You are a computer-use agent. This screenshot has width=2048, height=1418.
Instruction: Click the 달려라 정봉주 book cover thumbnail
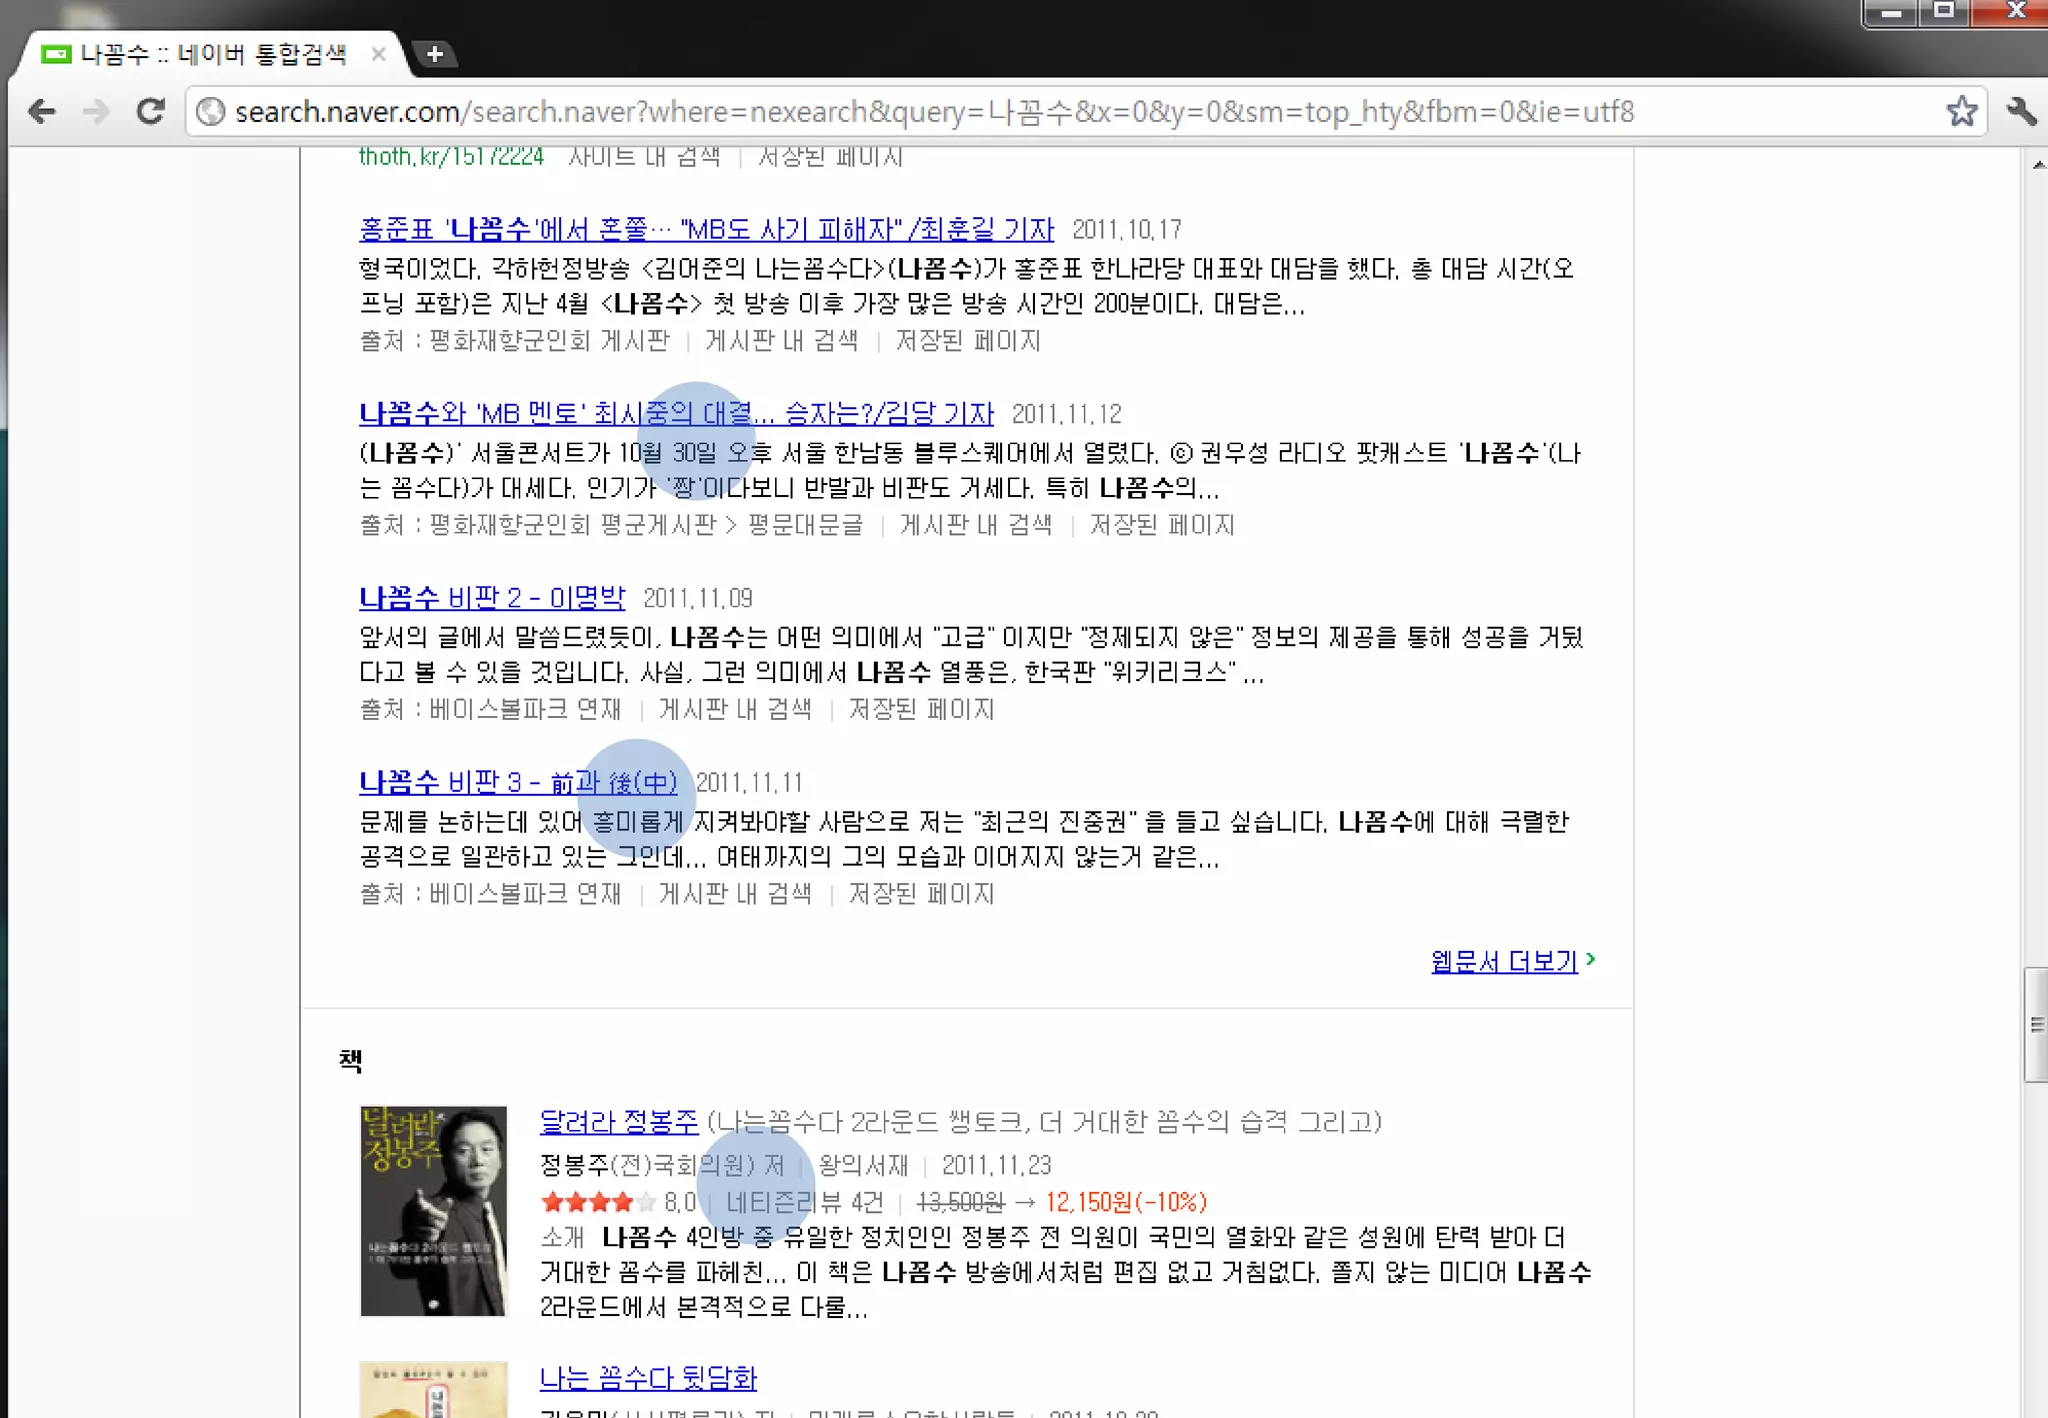click(433, 1210)
